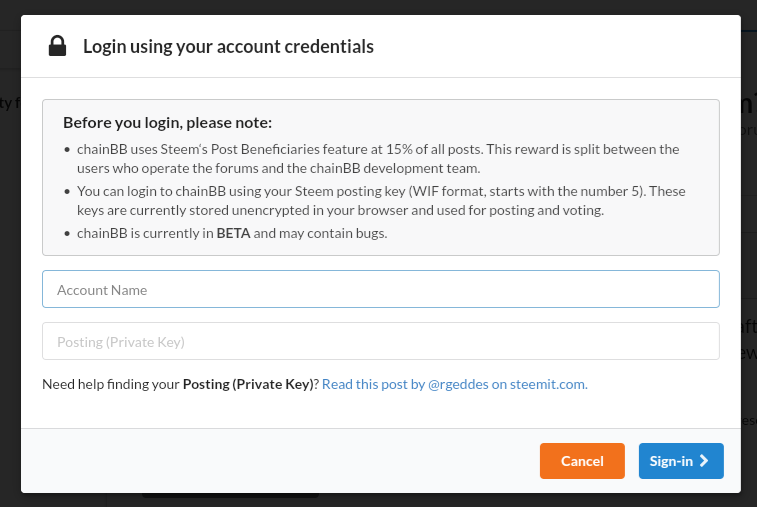Click the 'Need help finding your' text

111,384
